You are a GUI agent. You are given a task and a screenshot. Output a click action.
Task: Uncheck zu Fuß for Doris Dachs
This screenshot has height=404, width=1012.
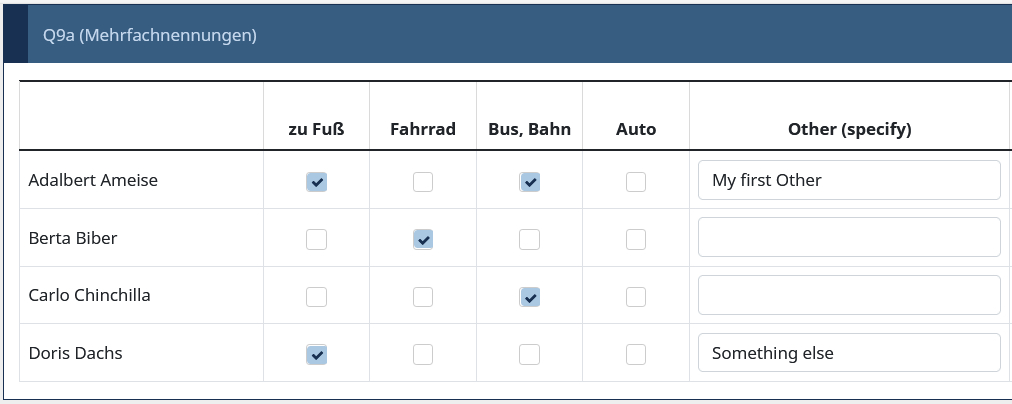[x=316, y=354]
